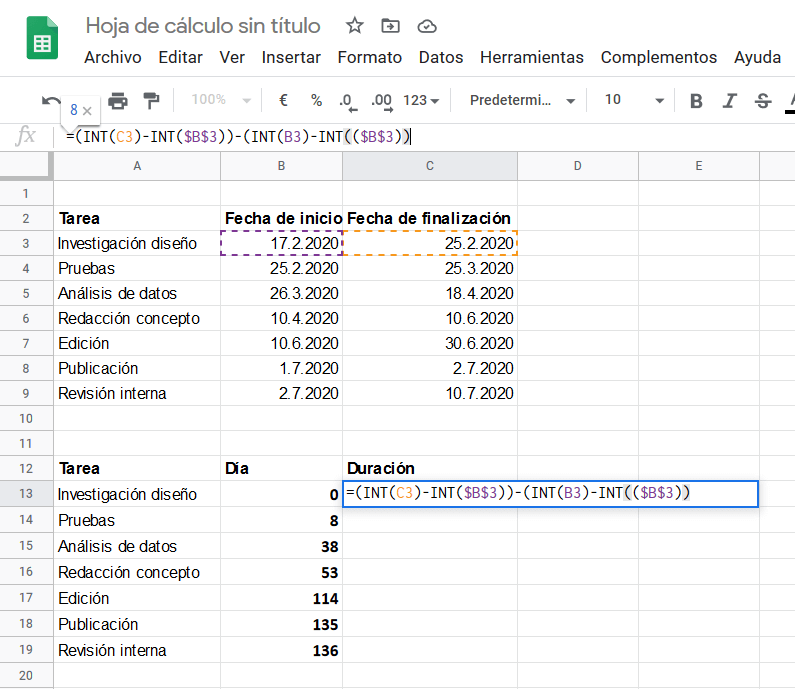Select row 13 header
This screenshot has width=795, height=689.
[x=26, y=493]
